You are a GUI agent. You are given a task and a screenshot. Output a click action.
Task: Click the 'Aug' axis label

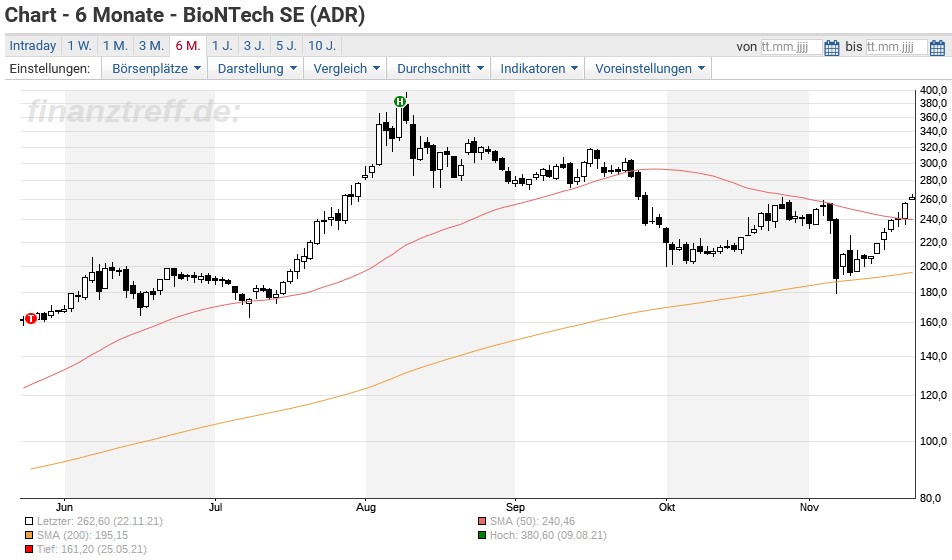[366, 507]
